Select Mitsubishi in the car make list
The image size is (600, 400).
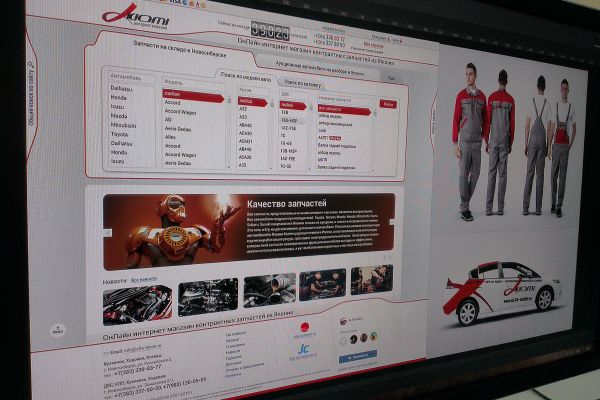point(123,125)
